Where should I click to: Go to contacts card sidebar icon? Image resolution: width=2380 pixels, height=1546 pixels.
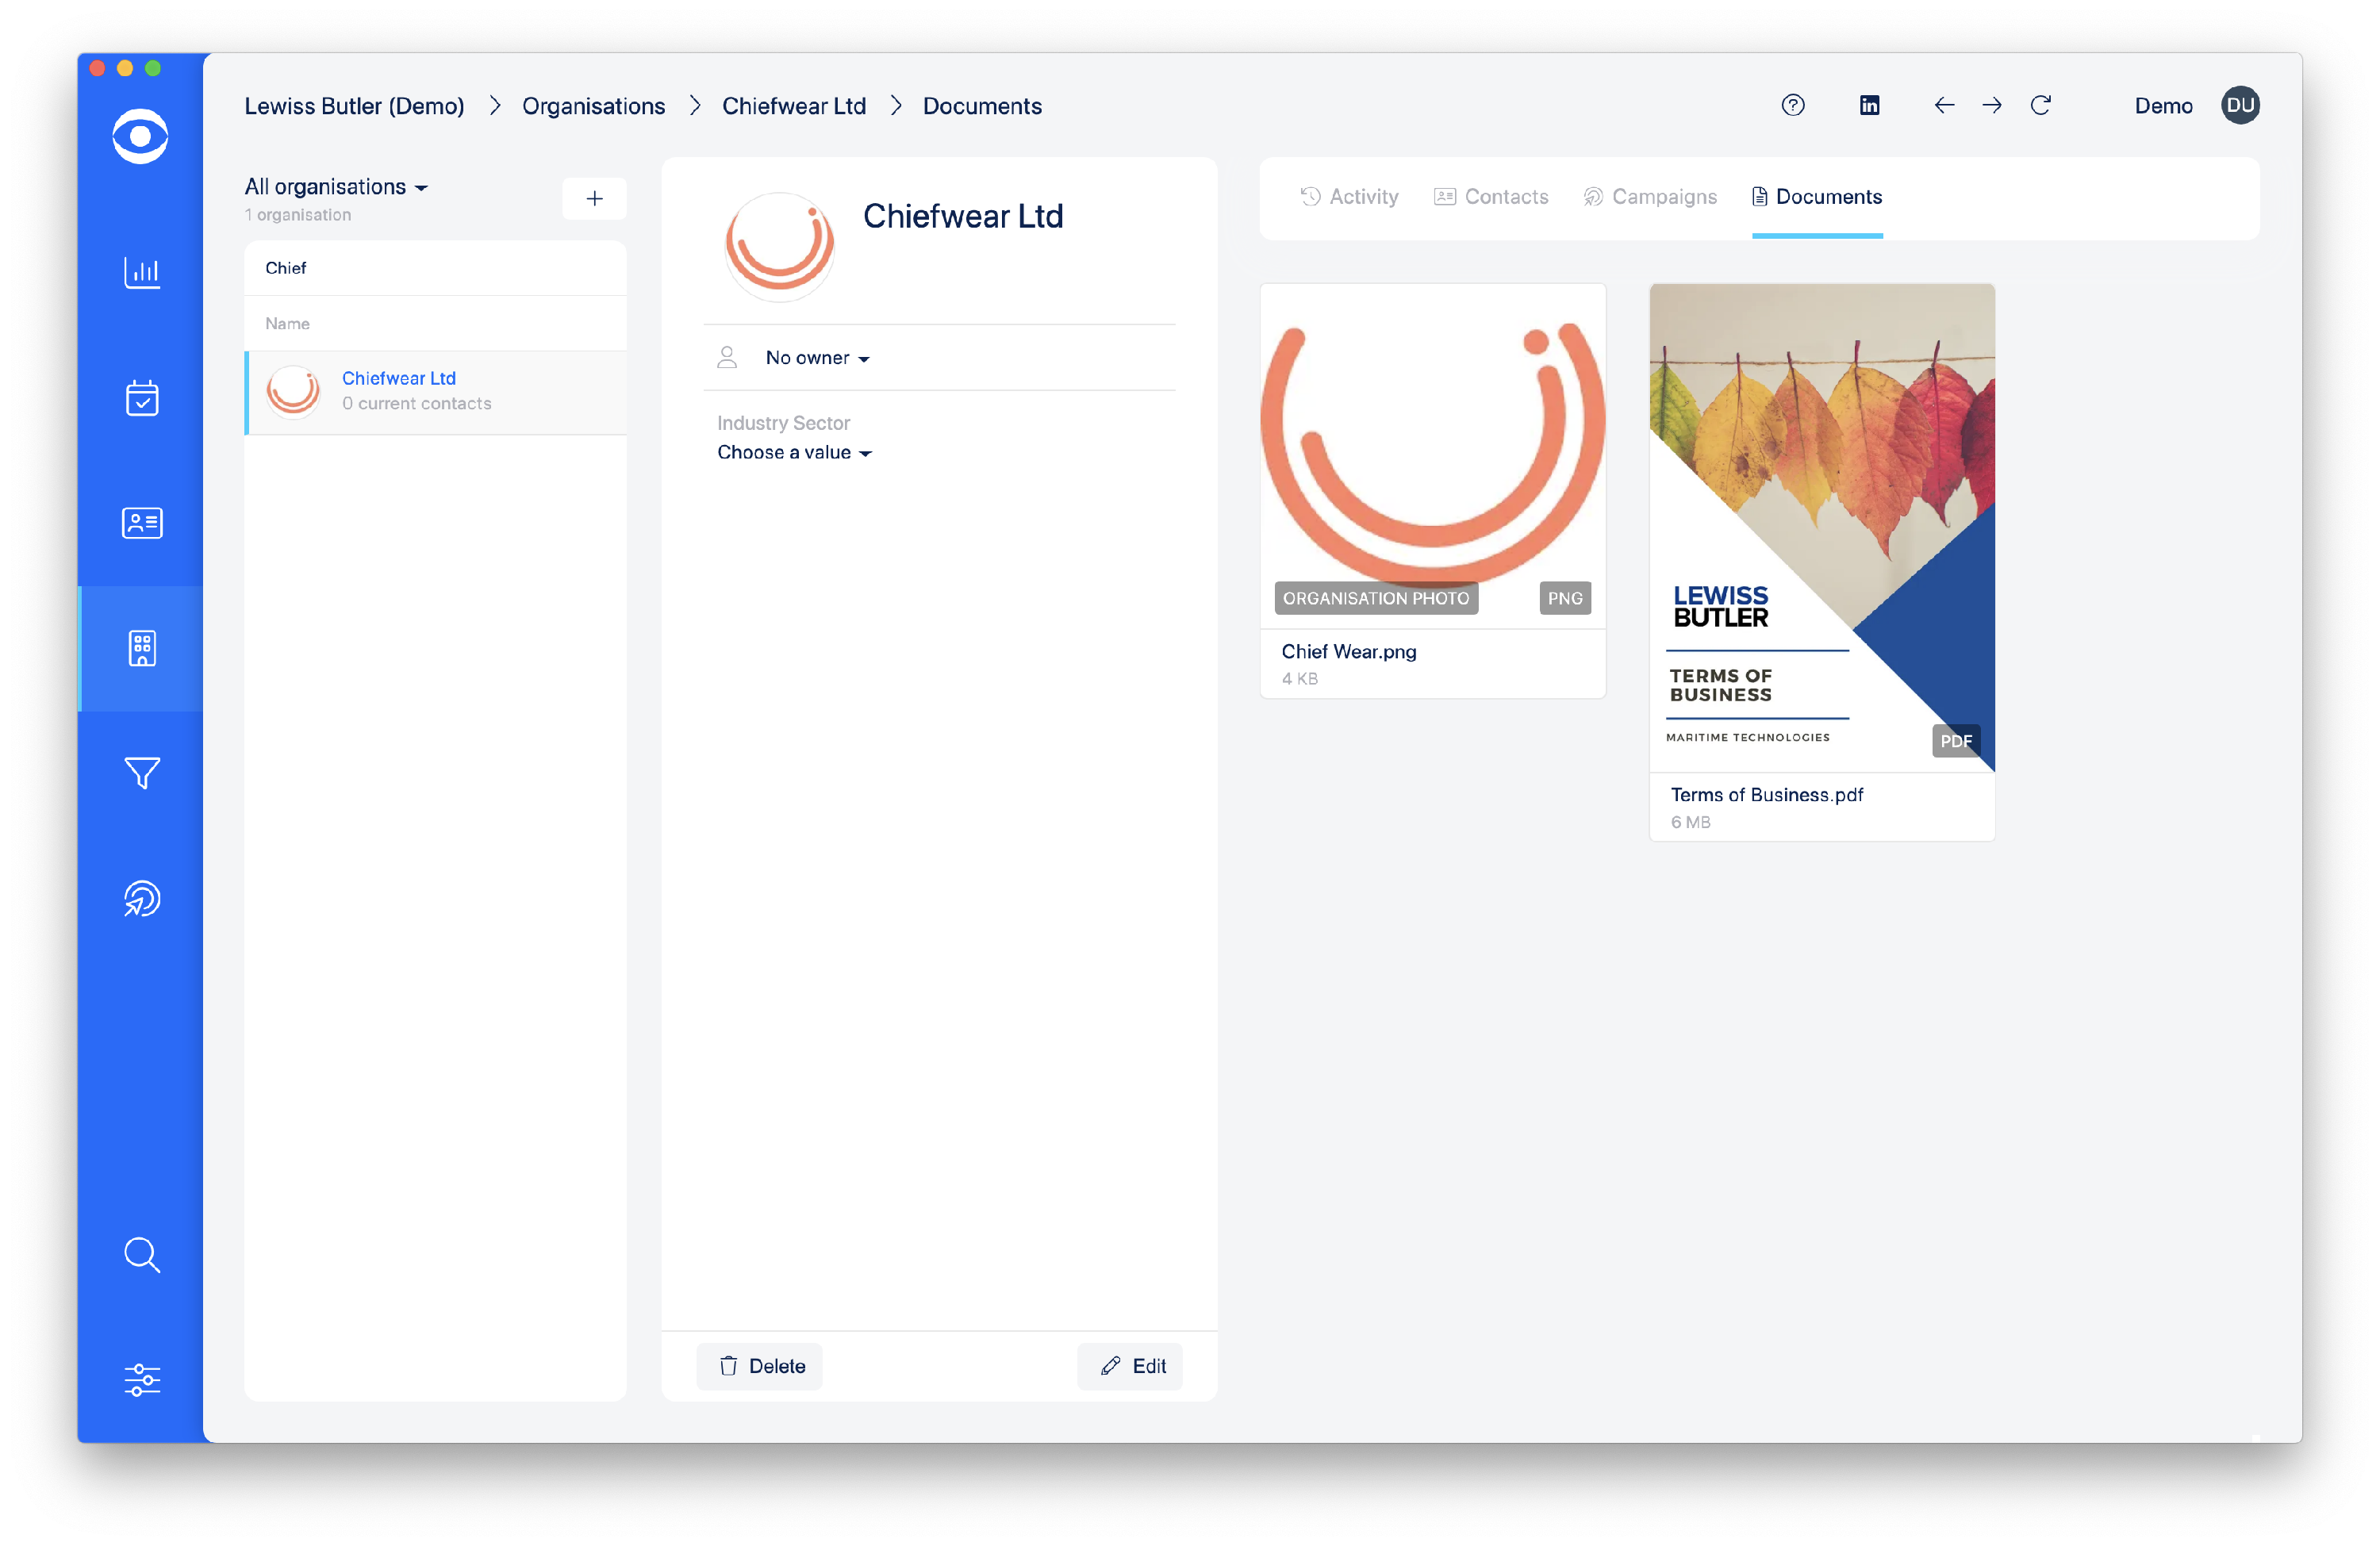141,523
